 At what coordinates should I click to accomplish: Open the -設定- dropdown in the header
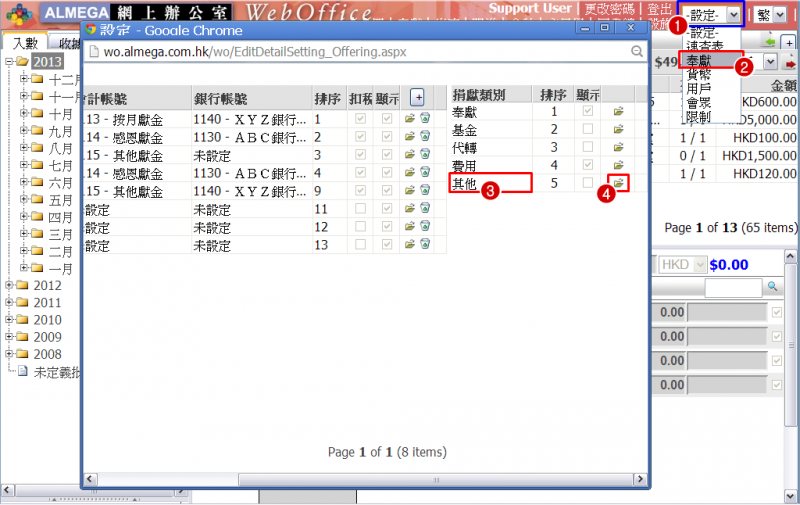712,15
